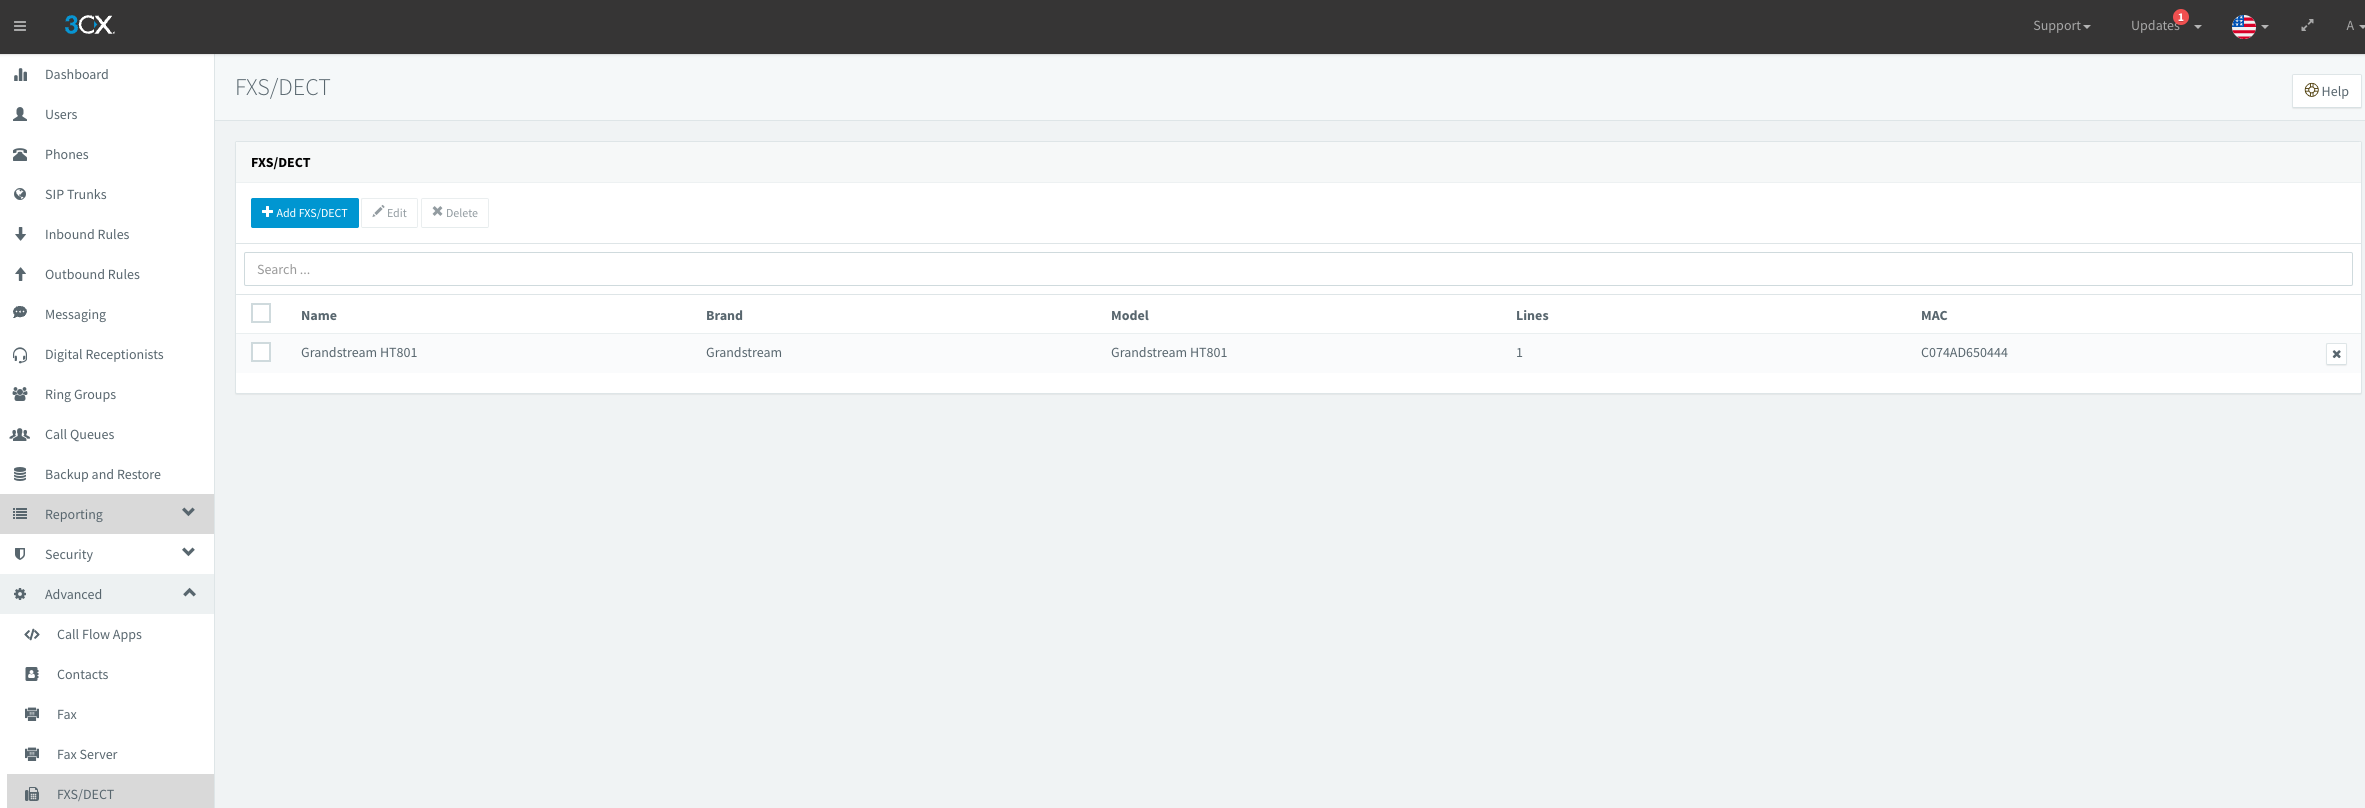This screenshot has height=808, width=2365.
Task: Open Ring Groups in the sidebar
Action: 80,394
